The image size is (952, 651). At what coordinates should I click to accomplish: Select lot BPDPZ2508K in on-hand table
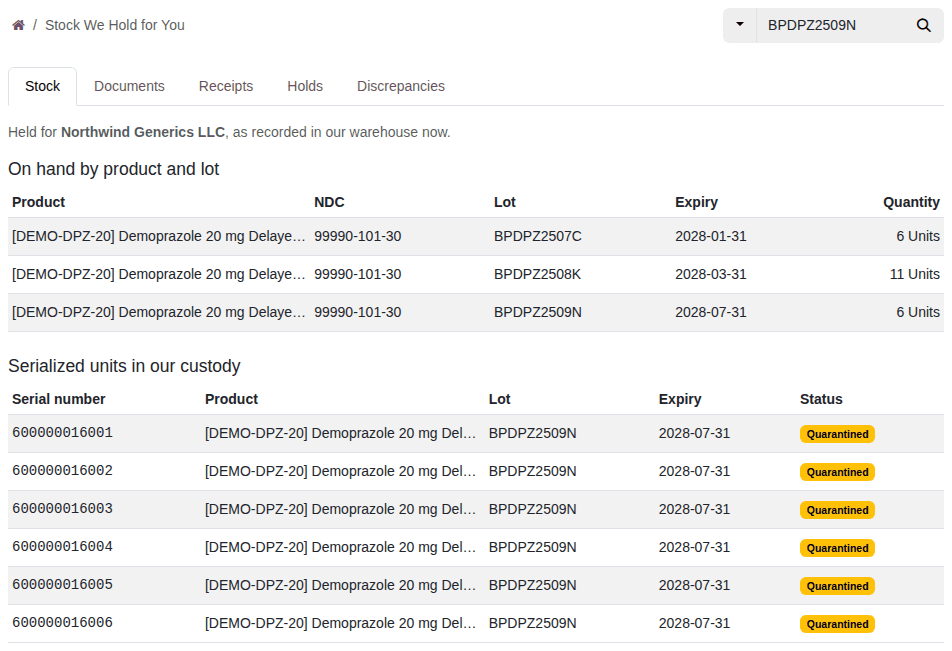[x=537, y=274]
